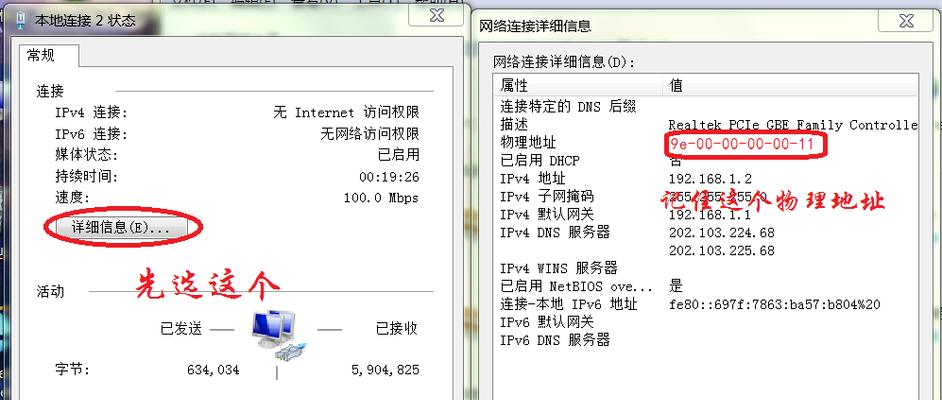This screenshot has width=942, height=400.
Task: Click the 已接收 label
Action: tap(397, 329)
